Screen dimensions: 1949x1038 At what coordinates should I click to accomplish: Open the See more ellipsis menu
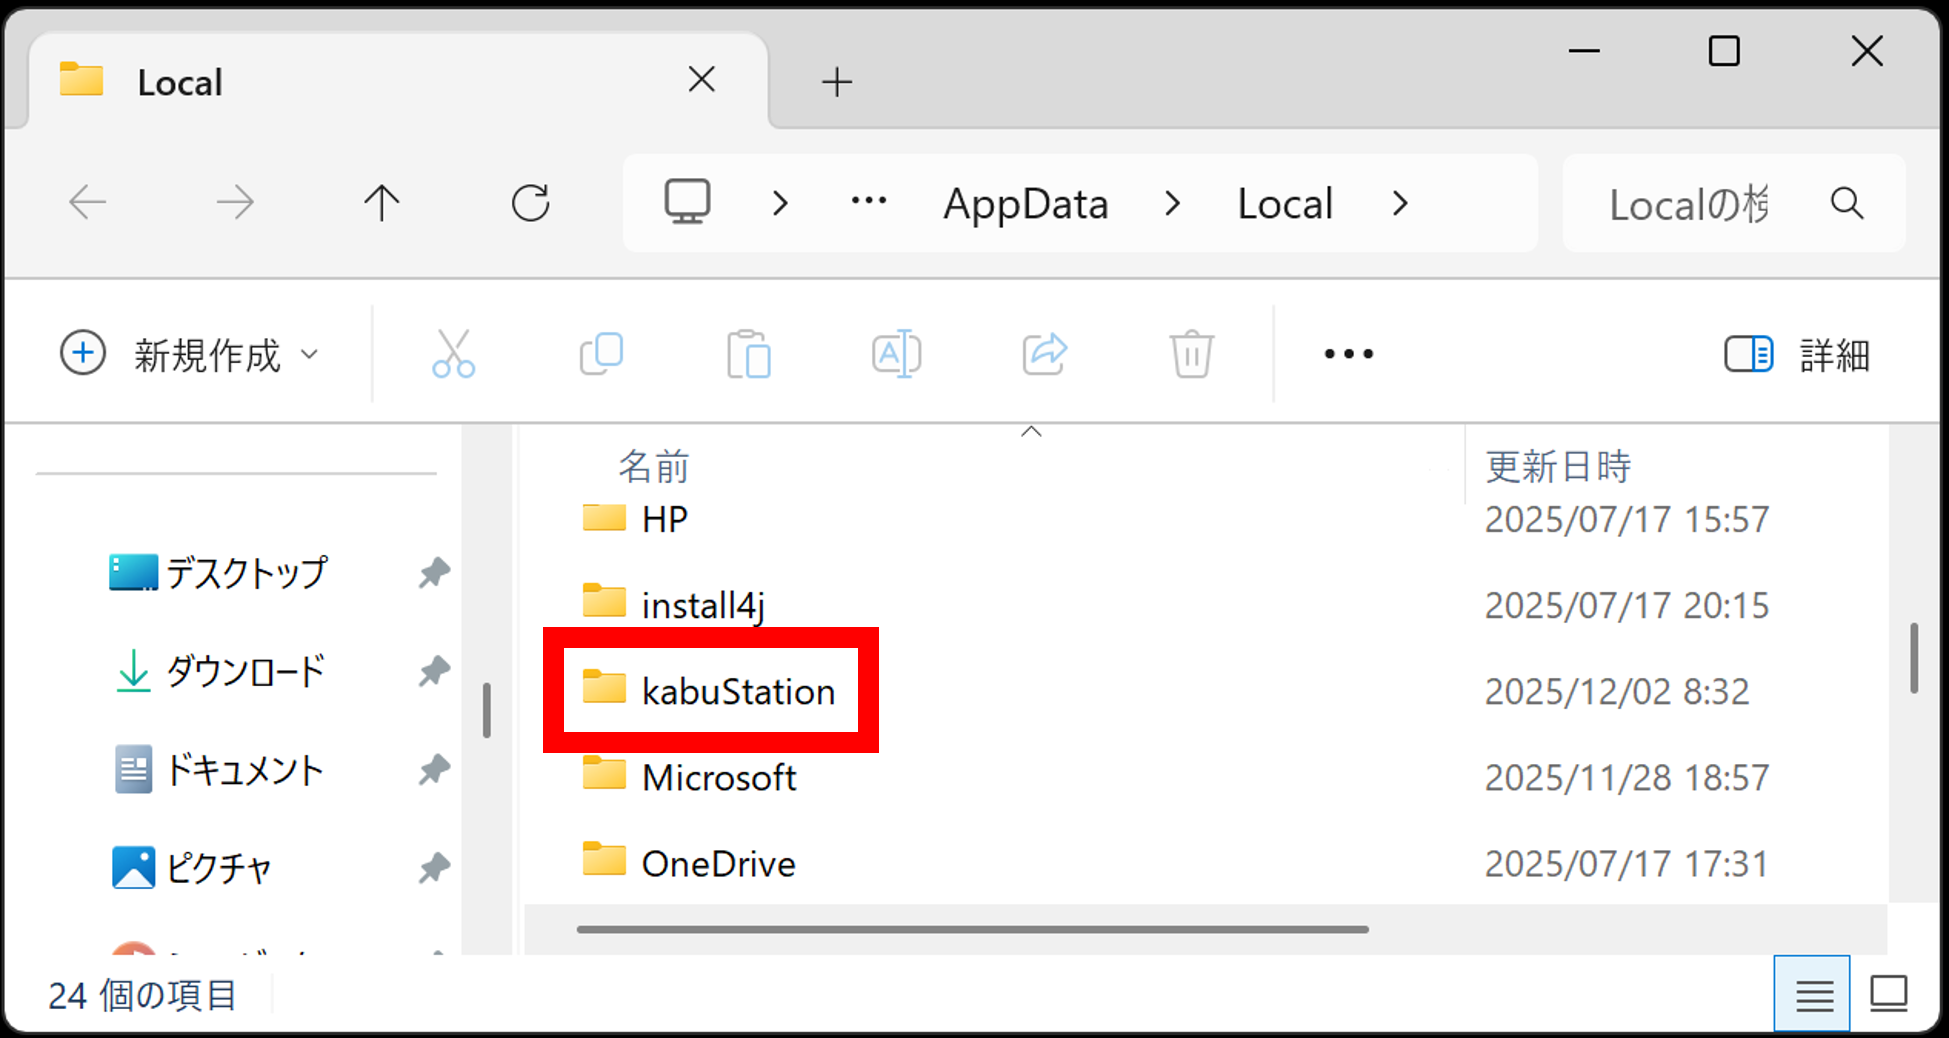[x=1347, y=353]
